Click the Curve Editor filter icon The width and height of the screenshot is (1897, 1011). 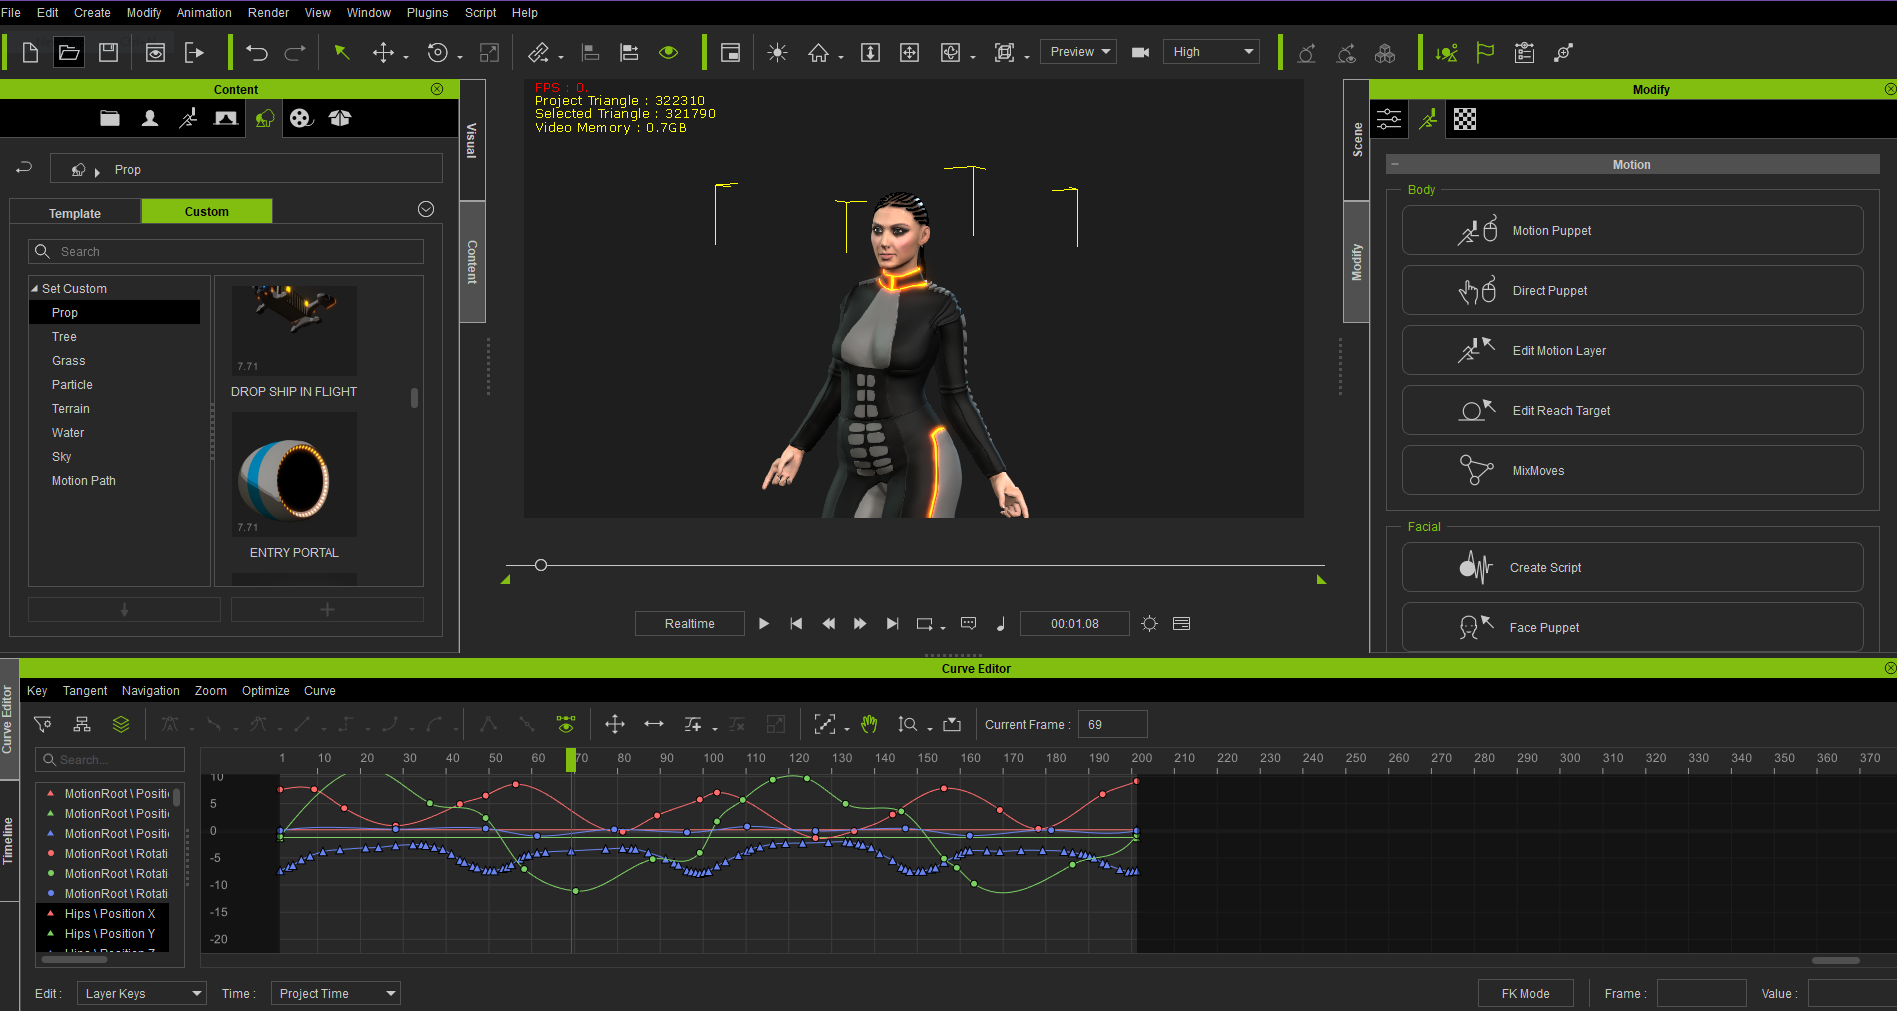click(x=43, y=725)
